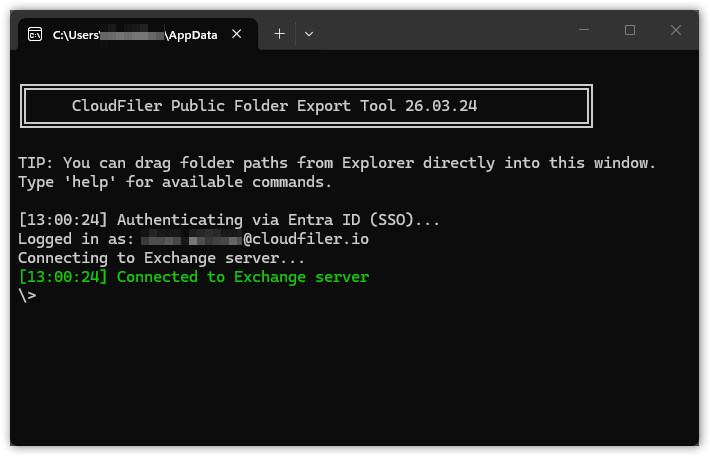
Task: Click the \> command prompt line
Action: 28,296
